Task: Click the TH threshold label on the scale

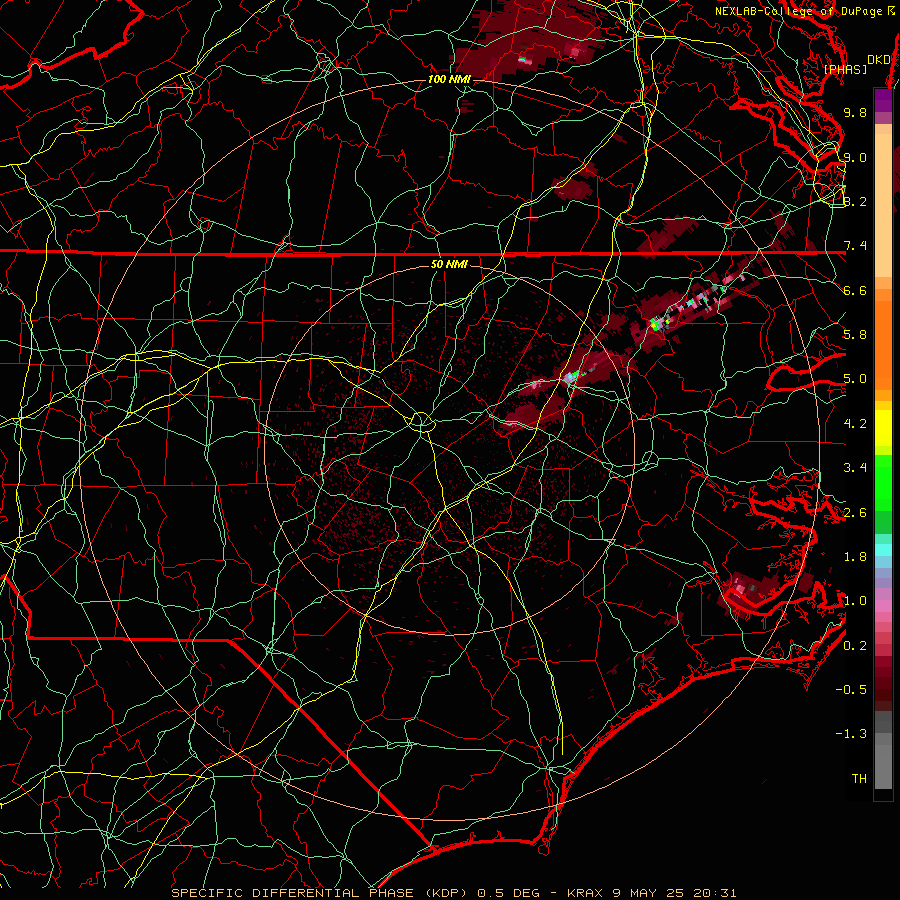Action: (859, 779)
